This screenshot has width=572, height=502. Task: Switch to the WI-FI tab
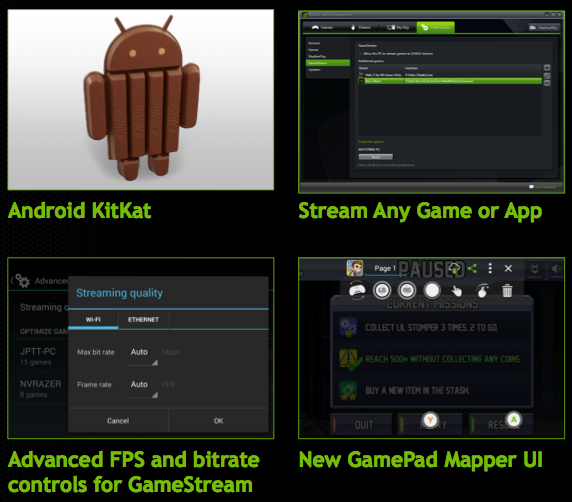(x=93, y=320)
